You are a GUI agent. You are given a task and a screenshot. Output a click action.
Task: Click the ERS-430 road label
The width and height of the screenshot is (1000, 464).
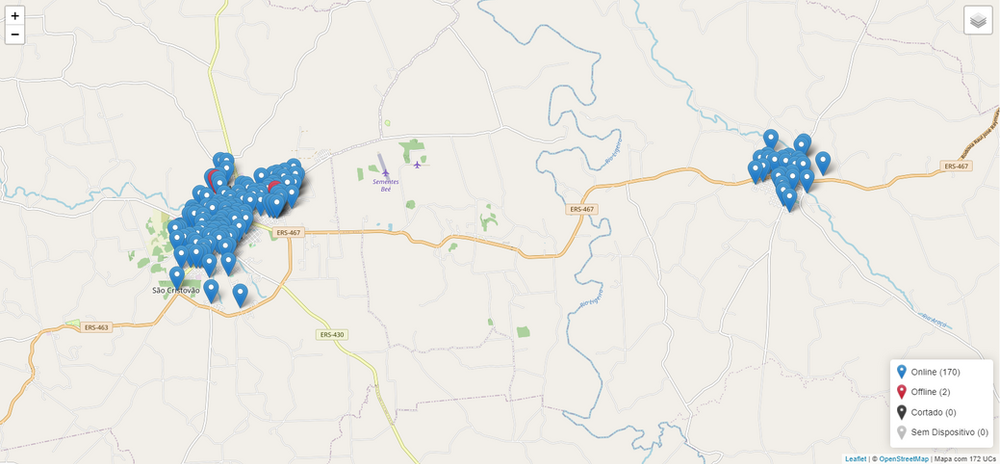pyautogui.click(x=332, y=335)
